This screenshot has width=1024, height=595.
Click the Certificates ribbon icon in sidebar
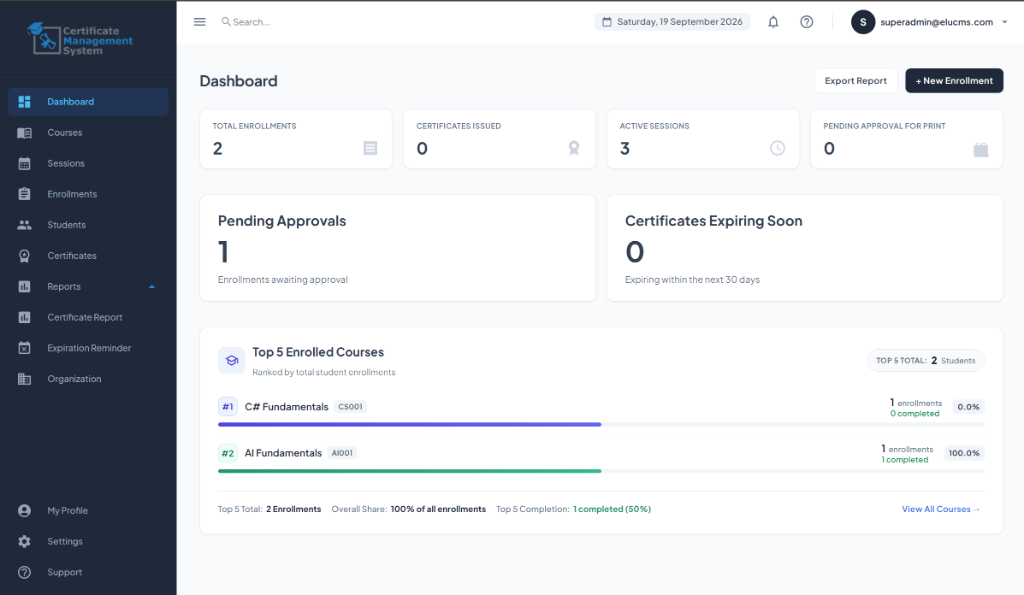click(x=24, y=256)
